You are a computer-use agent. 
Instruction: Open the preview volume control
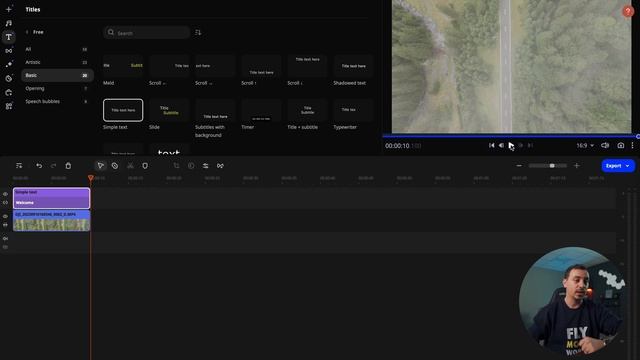605,145
